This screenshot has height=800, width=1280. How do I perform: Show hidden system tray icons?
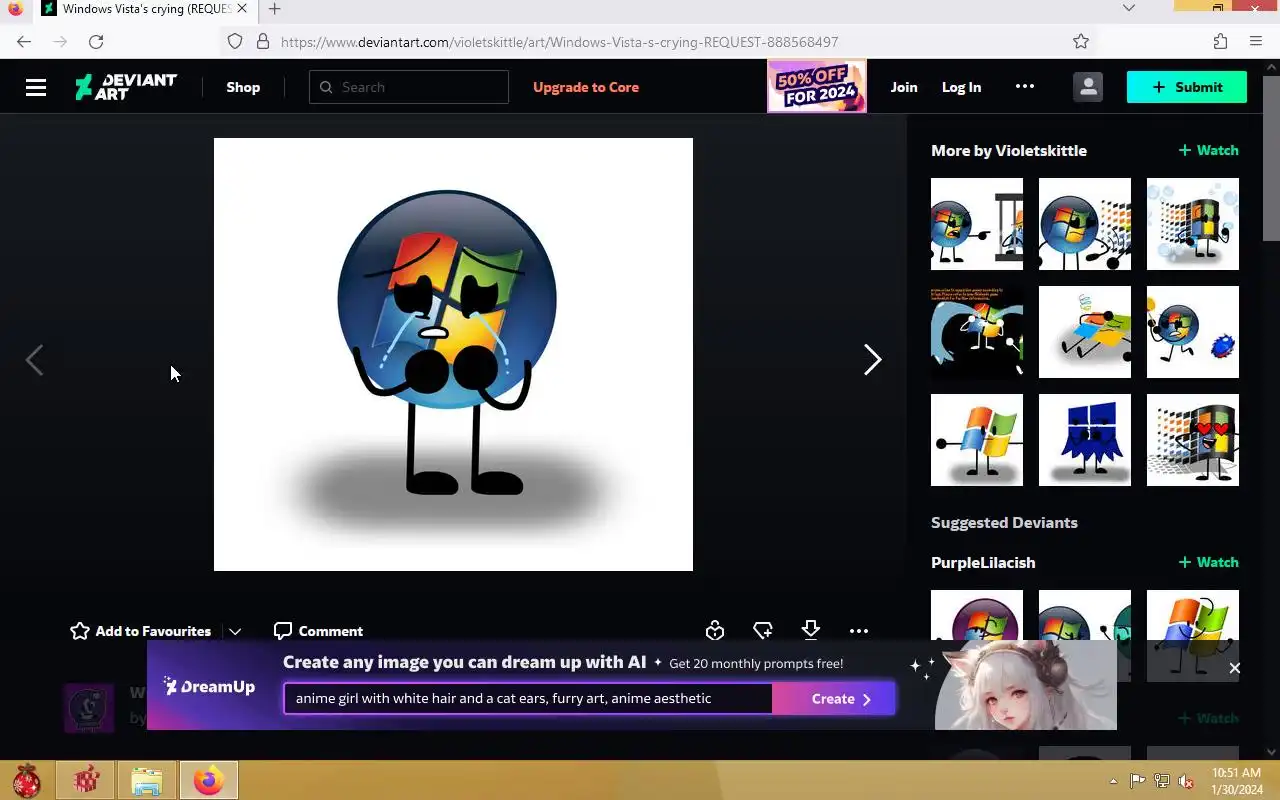point(1113,780)
